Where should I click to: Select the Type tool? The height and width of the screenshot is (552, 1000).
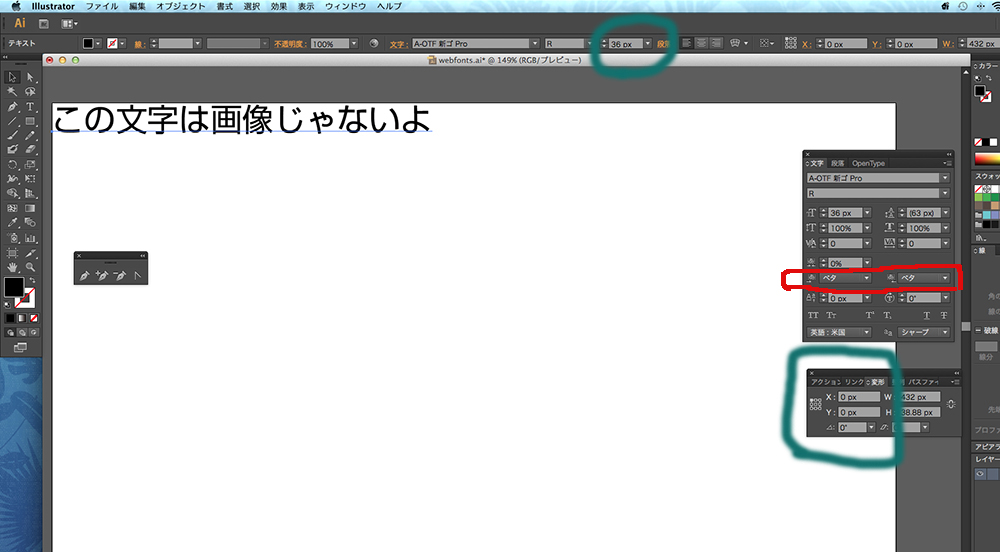(x=30, y=106)
